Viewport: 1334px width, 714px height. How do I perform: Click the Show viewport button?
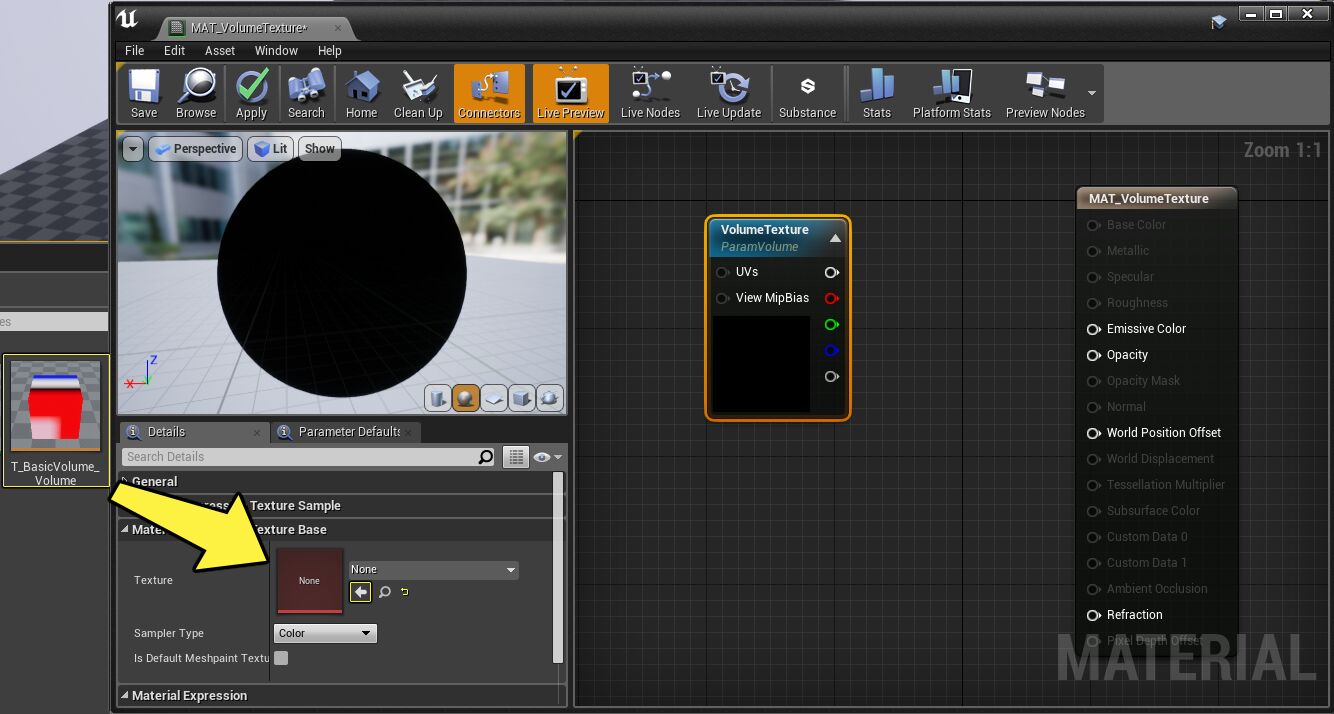[320, 149]
